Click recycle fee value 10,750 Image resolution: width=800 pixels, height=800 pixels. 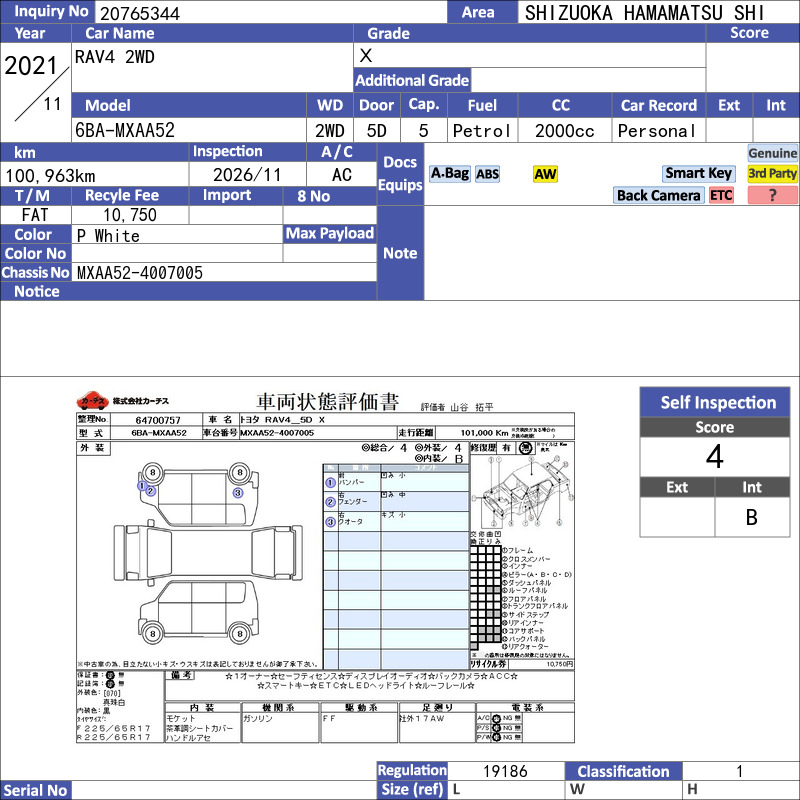click(x=130, y=215)
